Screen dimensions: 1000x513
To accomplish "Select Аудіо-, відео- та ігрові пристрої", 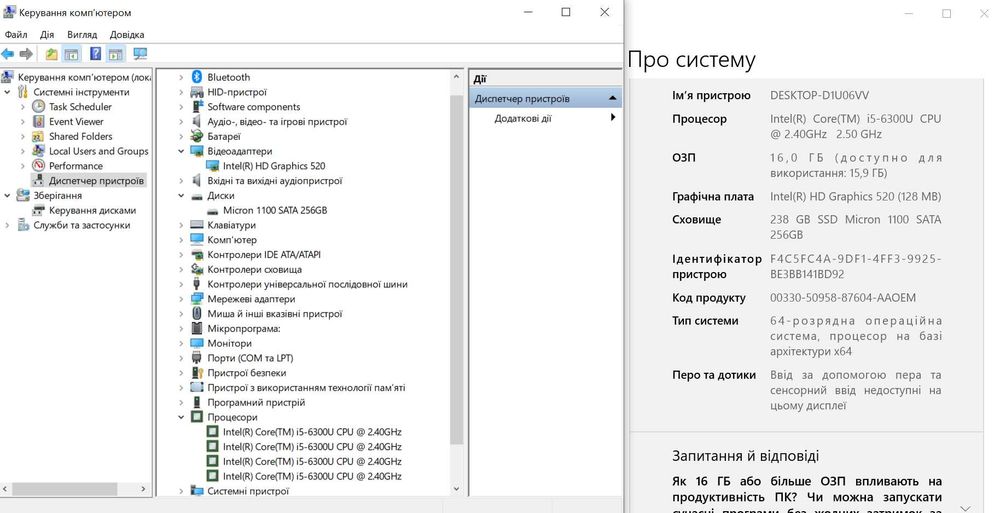I will click(x=277, y=121).
